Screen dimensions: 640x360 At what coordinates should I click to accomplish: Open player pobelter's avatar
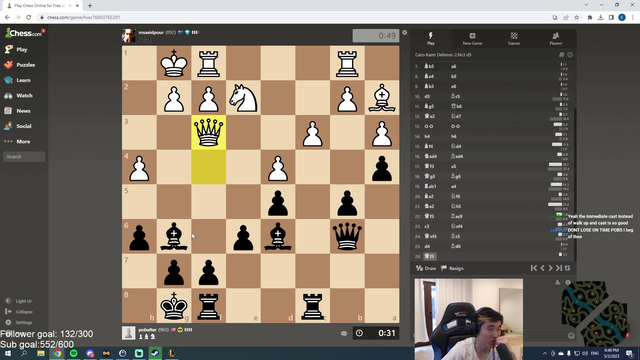pos(129,333)
